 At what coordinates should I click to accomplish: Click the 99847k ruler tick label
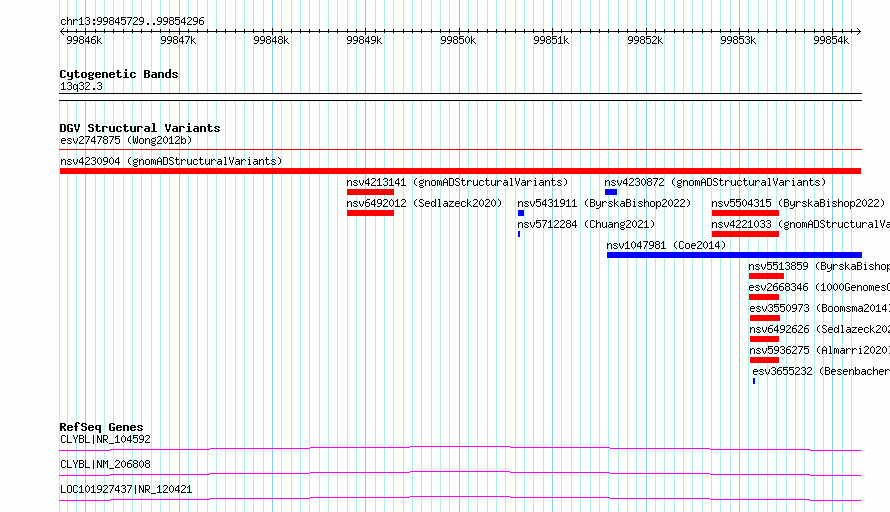178,40
